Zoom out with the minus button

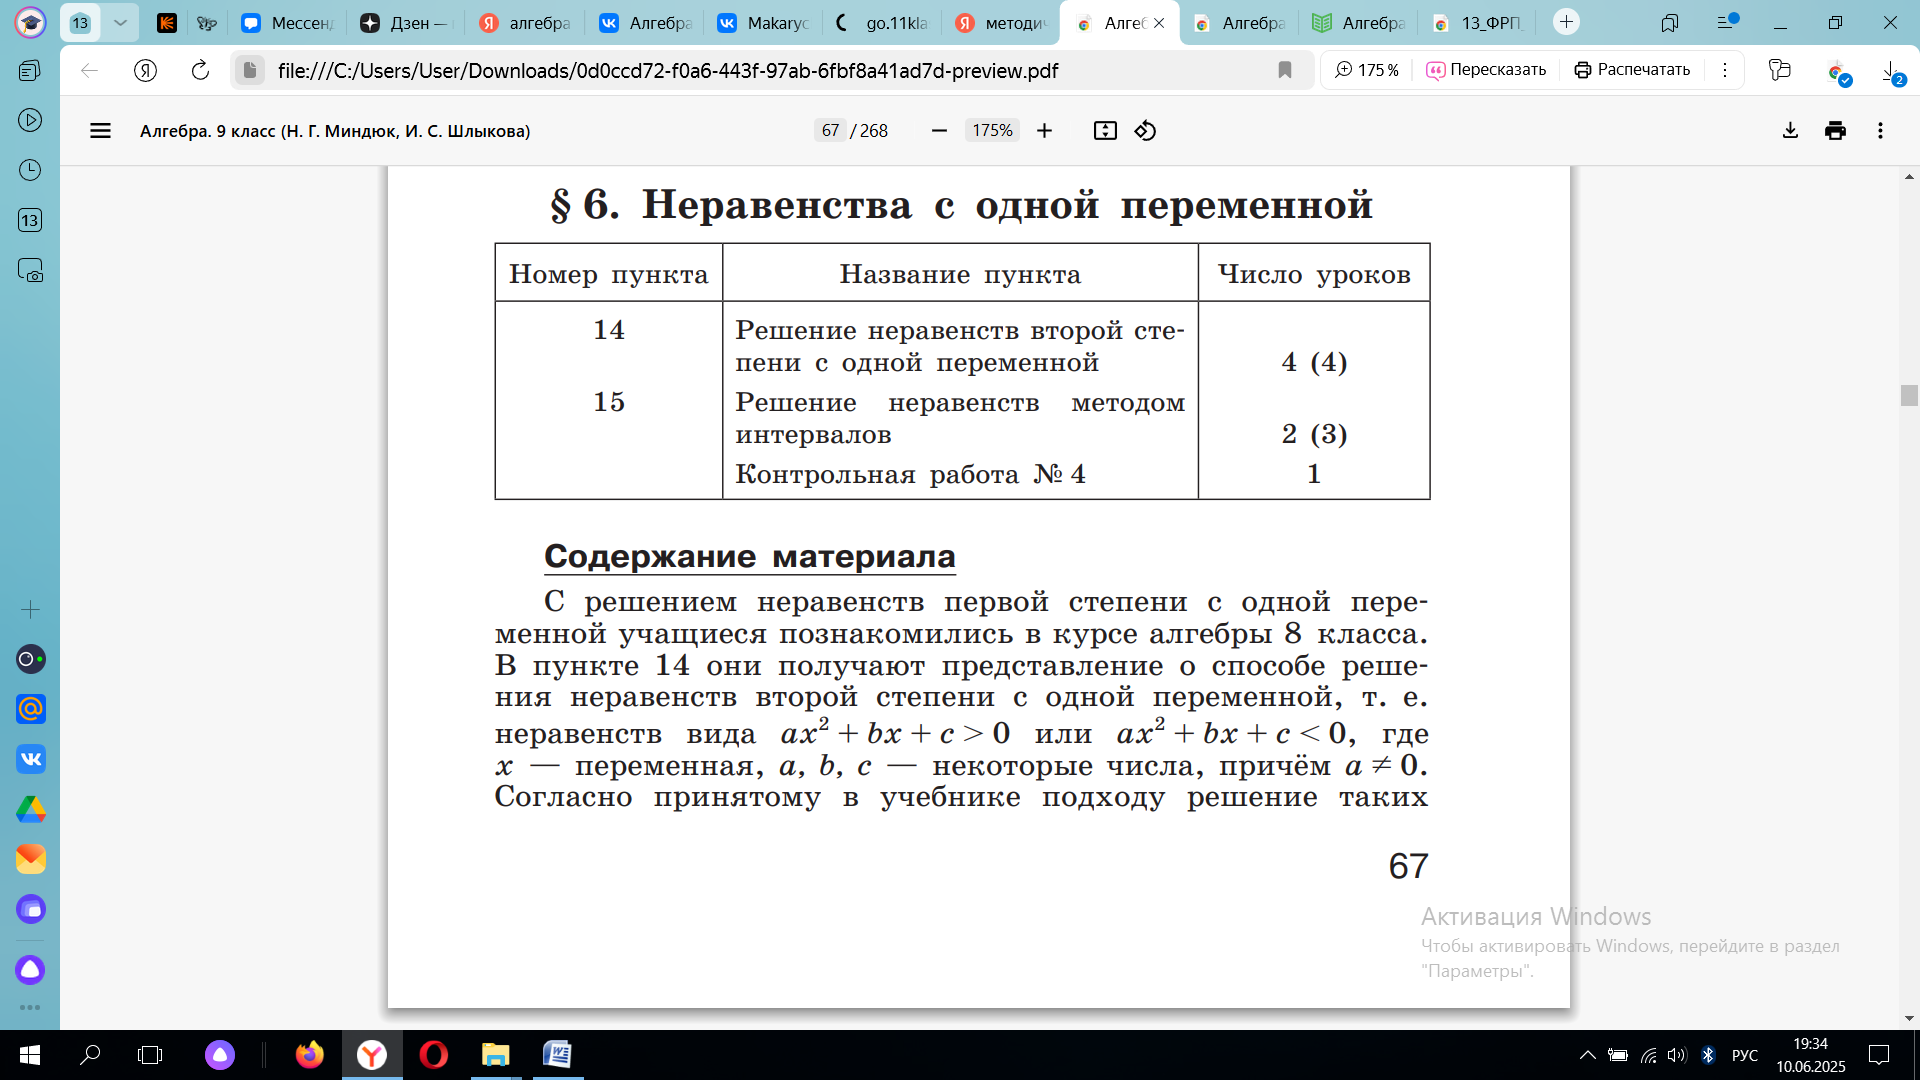click(939, 131)
